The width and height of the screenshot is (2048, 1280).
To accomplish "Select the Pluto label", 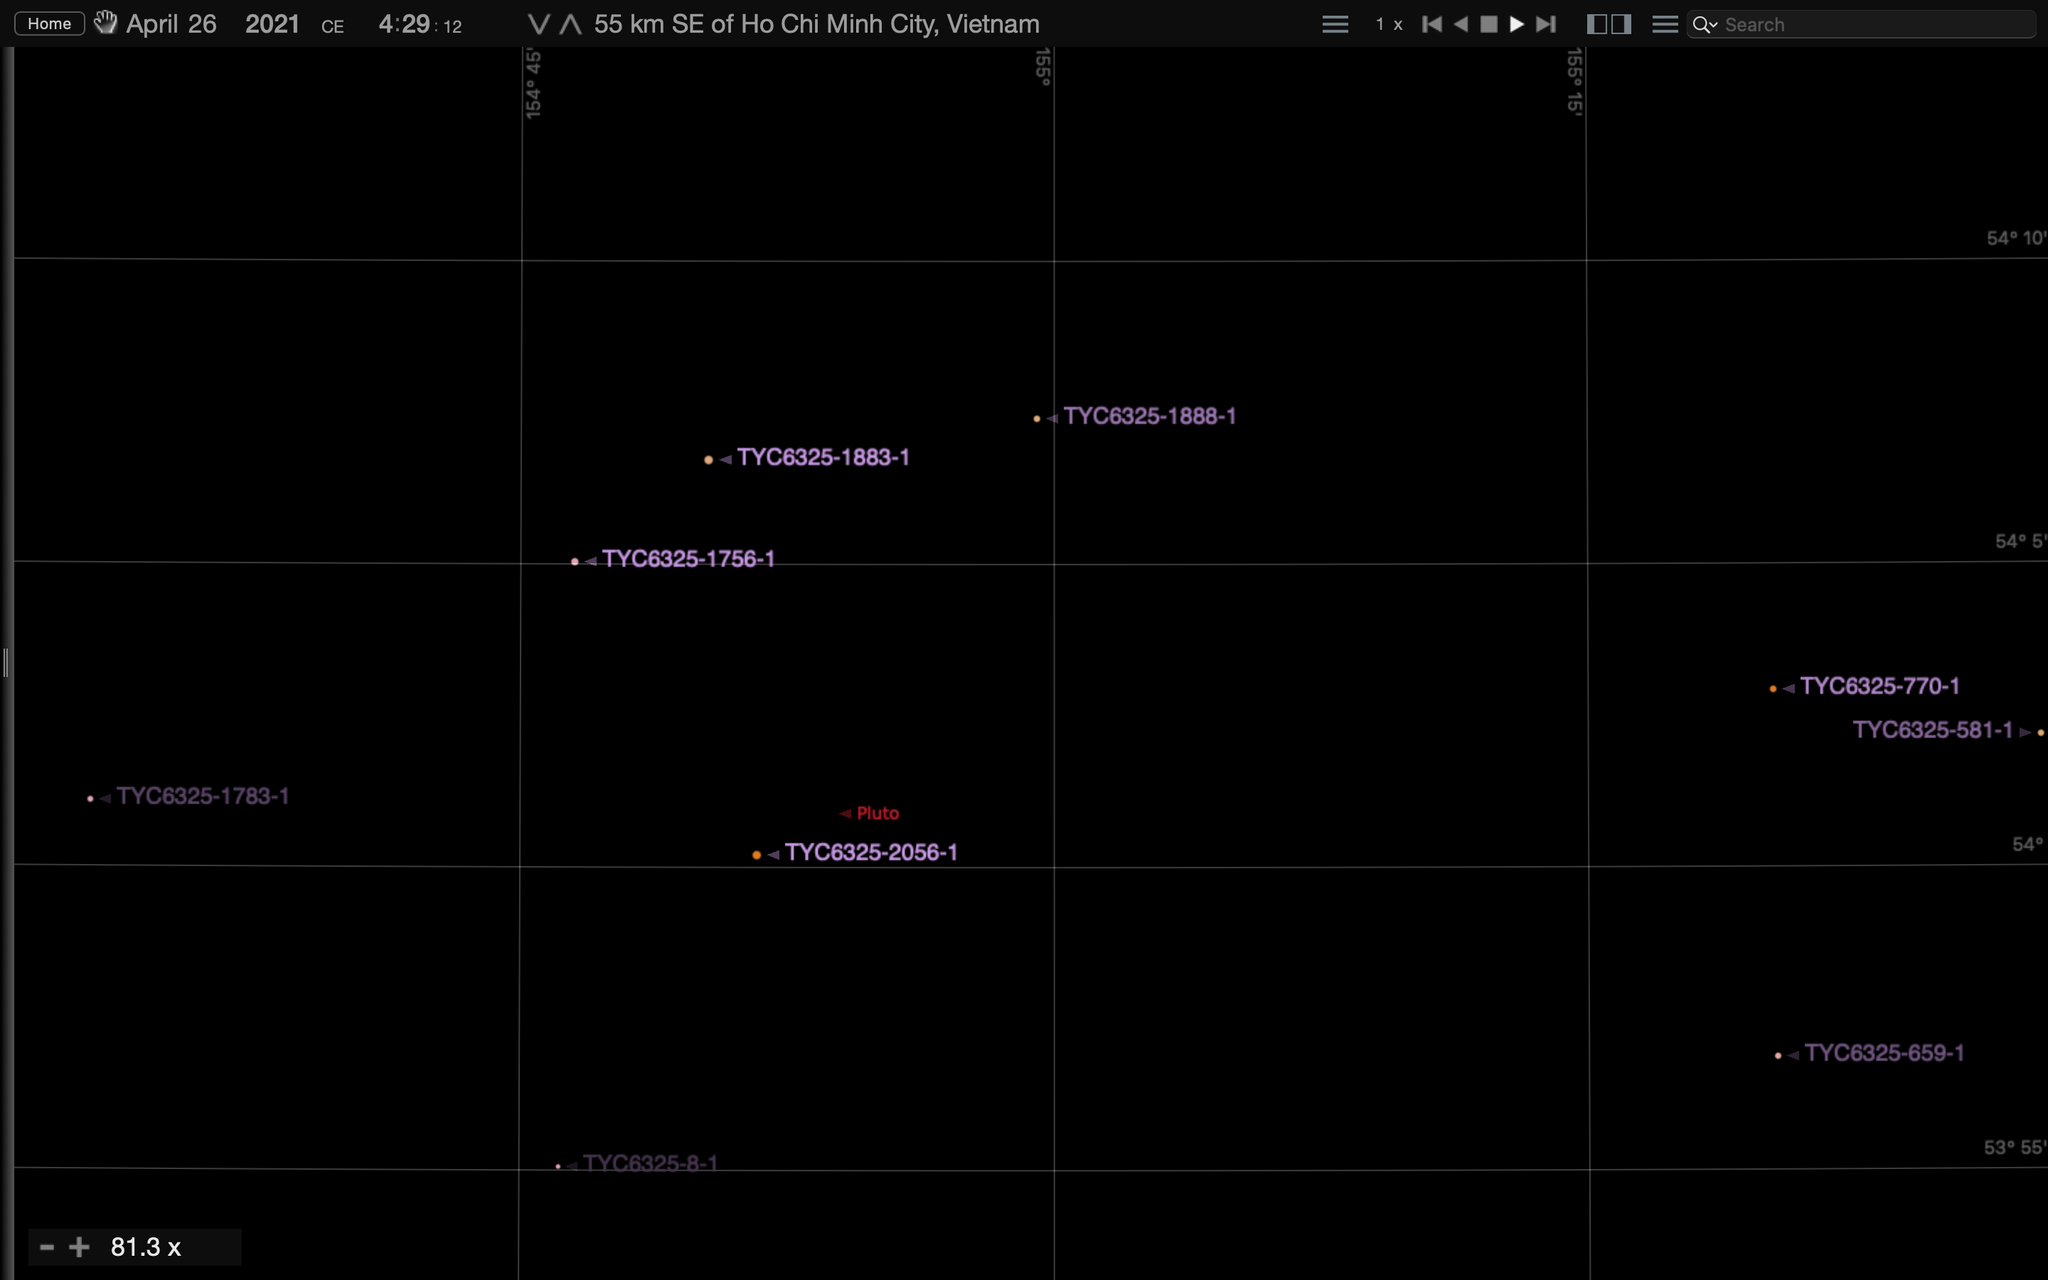I will point(877,814).
